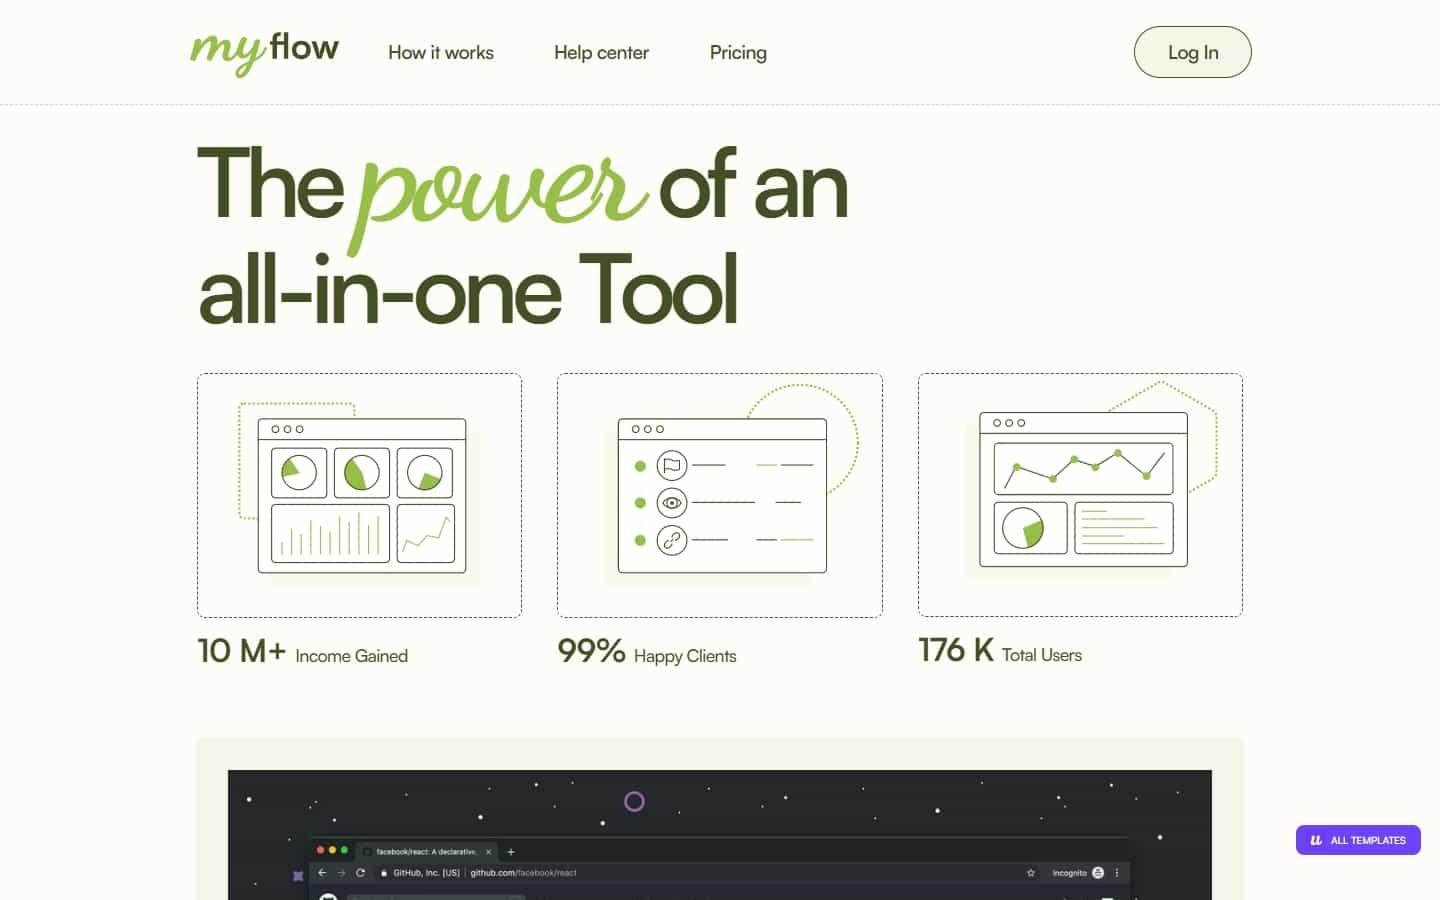Click the reload page icon
Screen dimensions: 1440x900
[360, 873]
